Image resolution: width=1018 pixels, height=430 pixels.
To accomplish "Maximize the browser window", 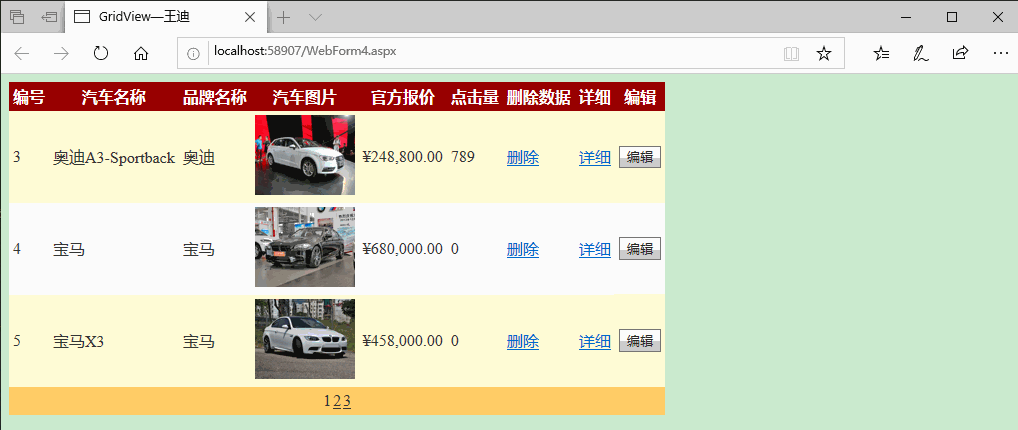I will (x=952, y=18).
